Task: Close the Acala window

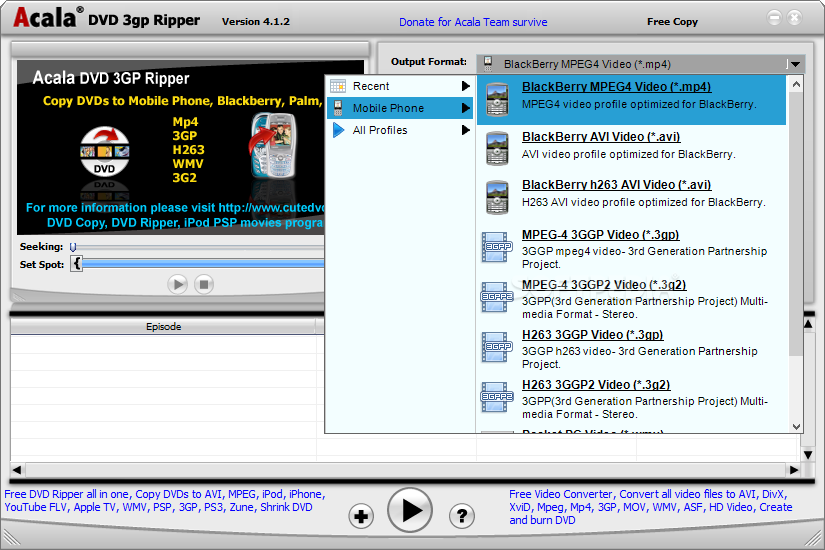Action: tap(794, 18)
